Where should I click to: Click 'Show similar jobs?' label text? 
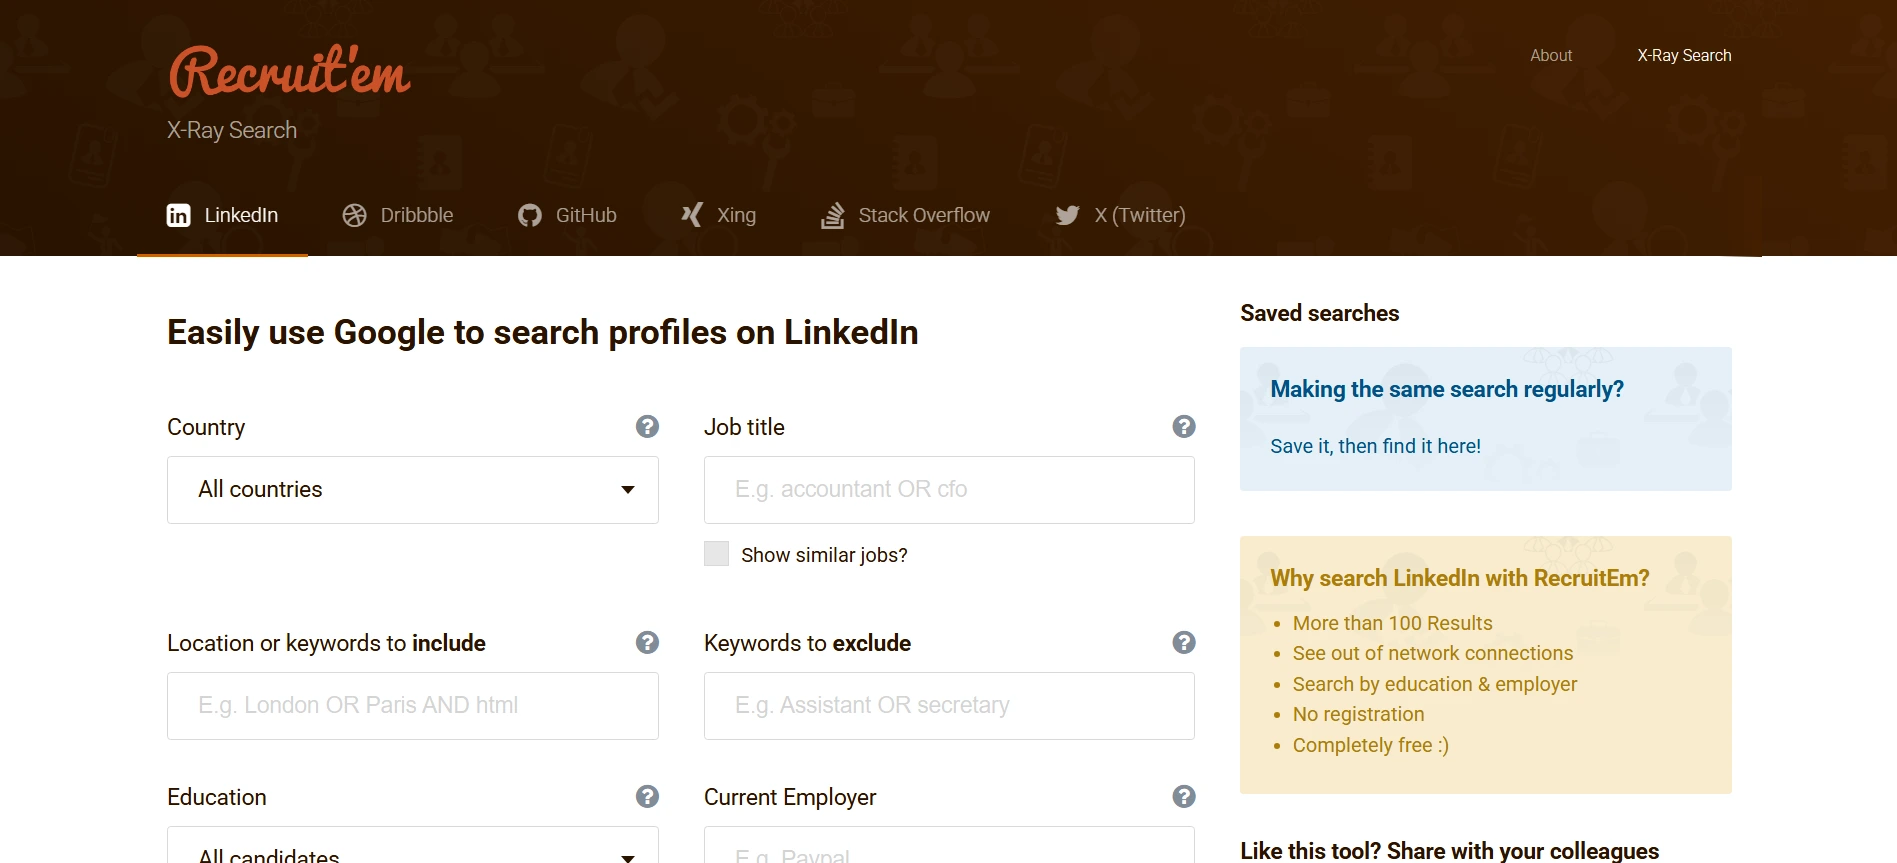tap(824, 555)
